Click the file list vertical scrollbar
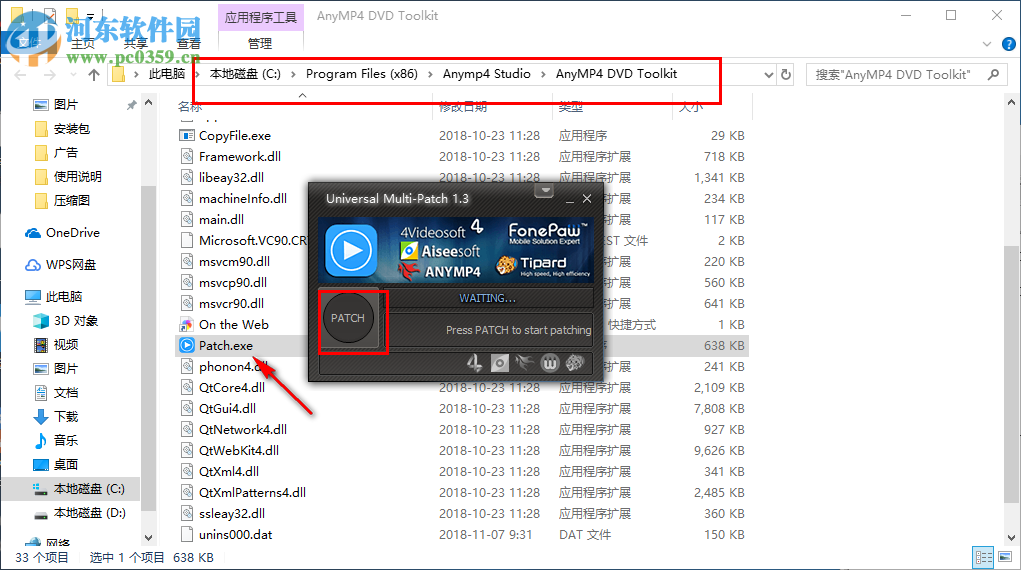The image size is (1021, 570). point(1011,375)
